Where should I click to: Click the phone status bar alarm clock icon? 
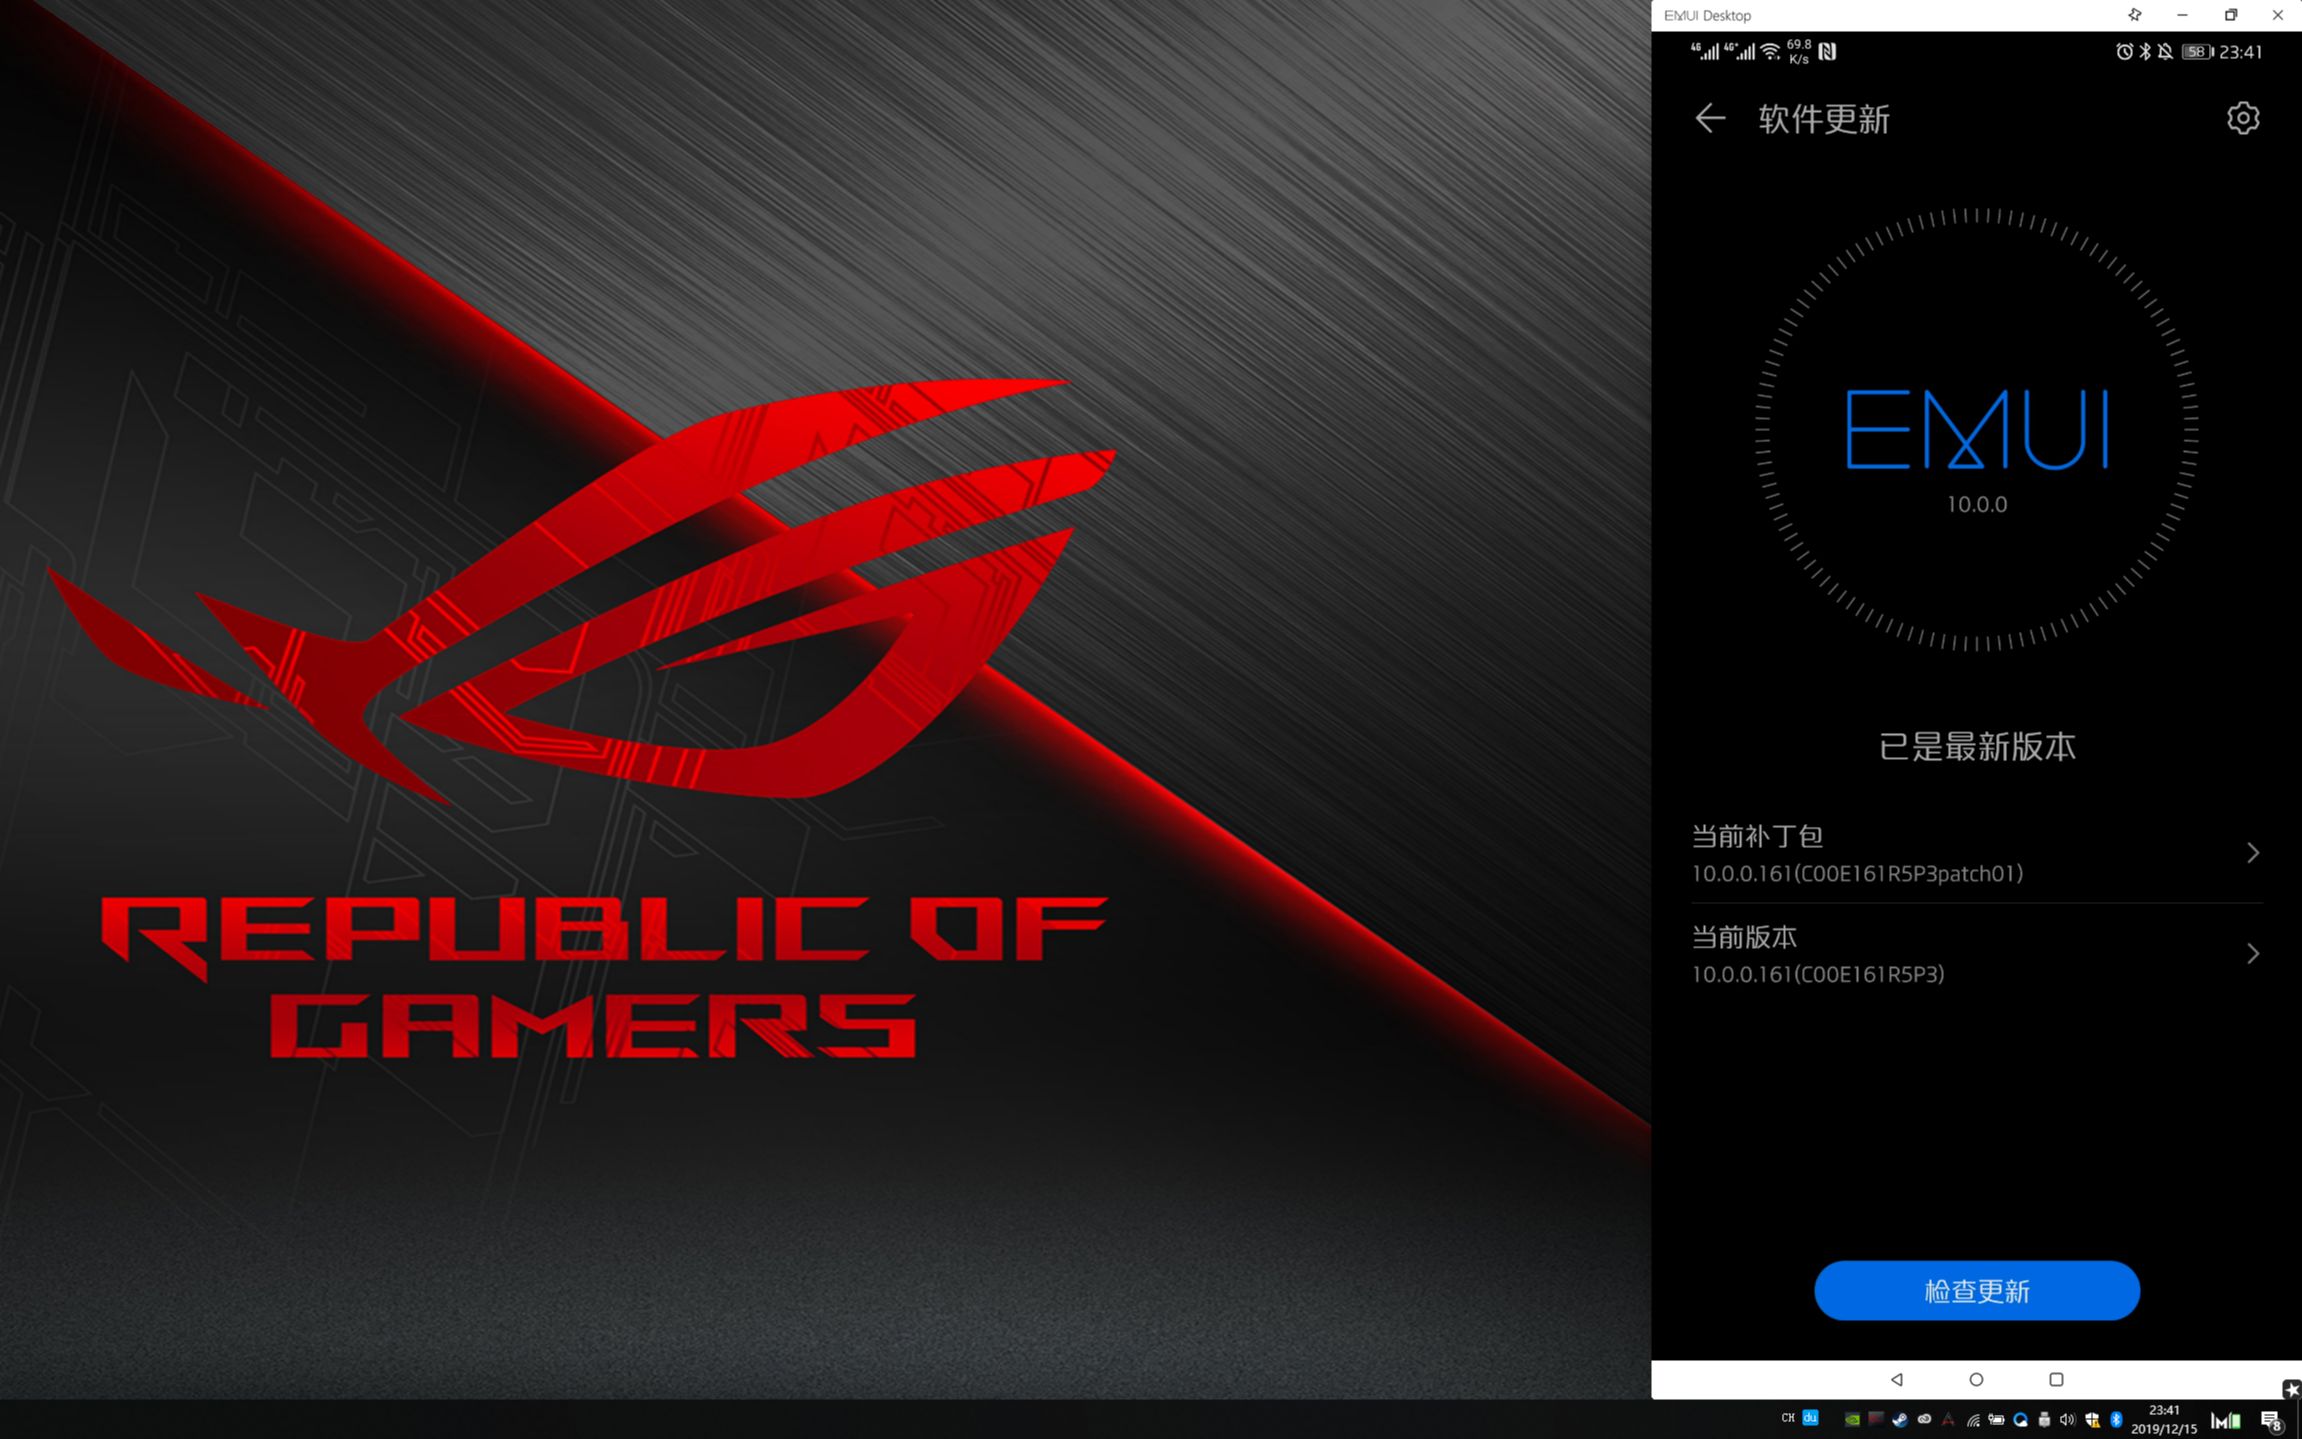pyautogui.click(x=2124, y=52)
